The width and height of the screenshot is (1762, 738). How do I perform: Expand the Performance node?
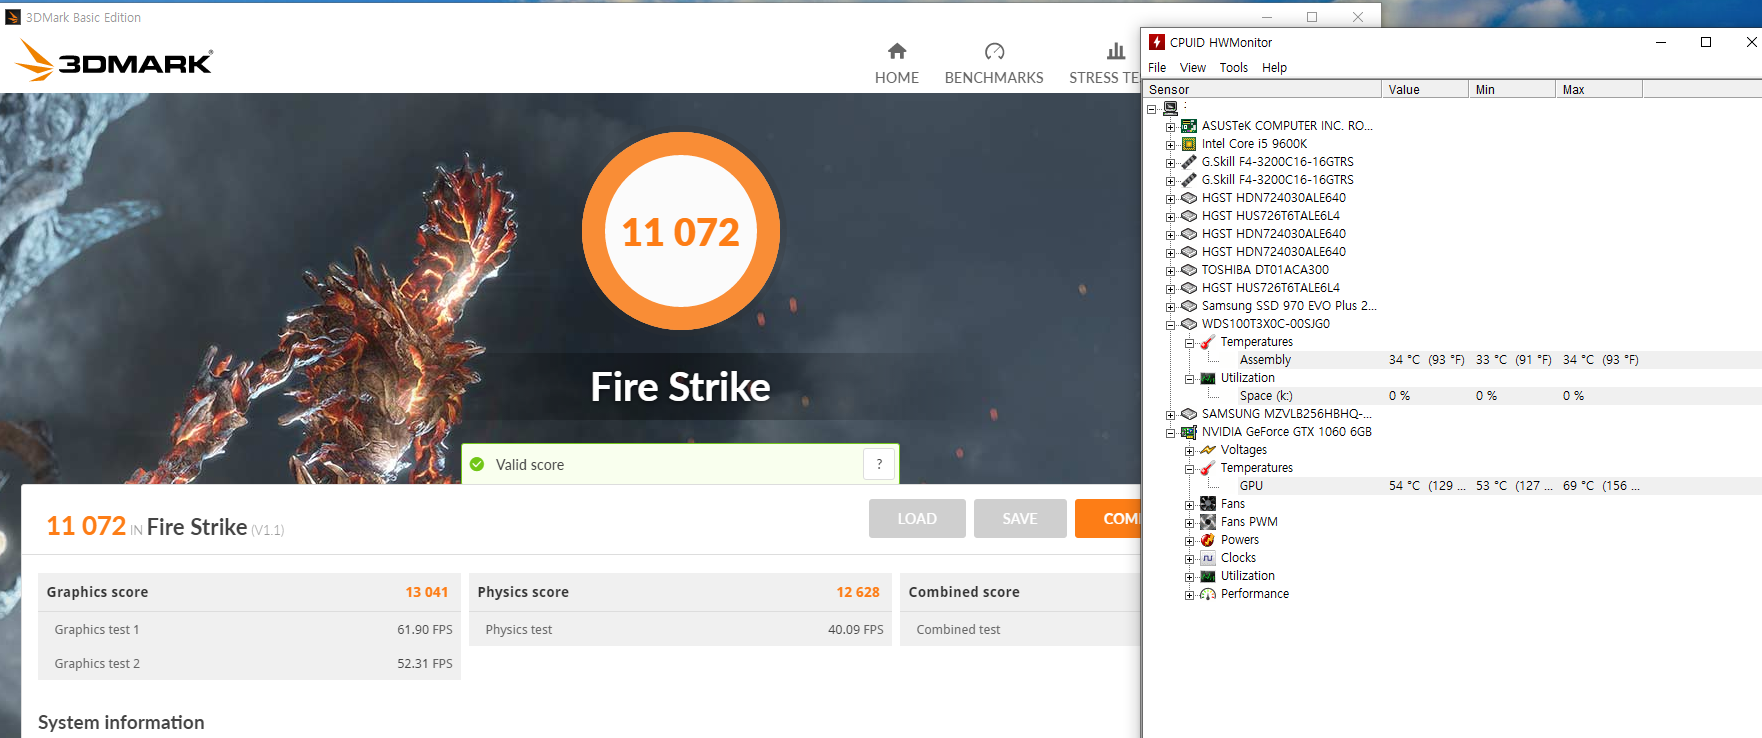1189,595
